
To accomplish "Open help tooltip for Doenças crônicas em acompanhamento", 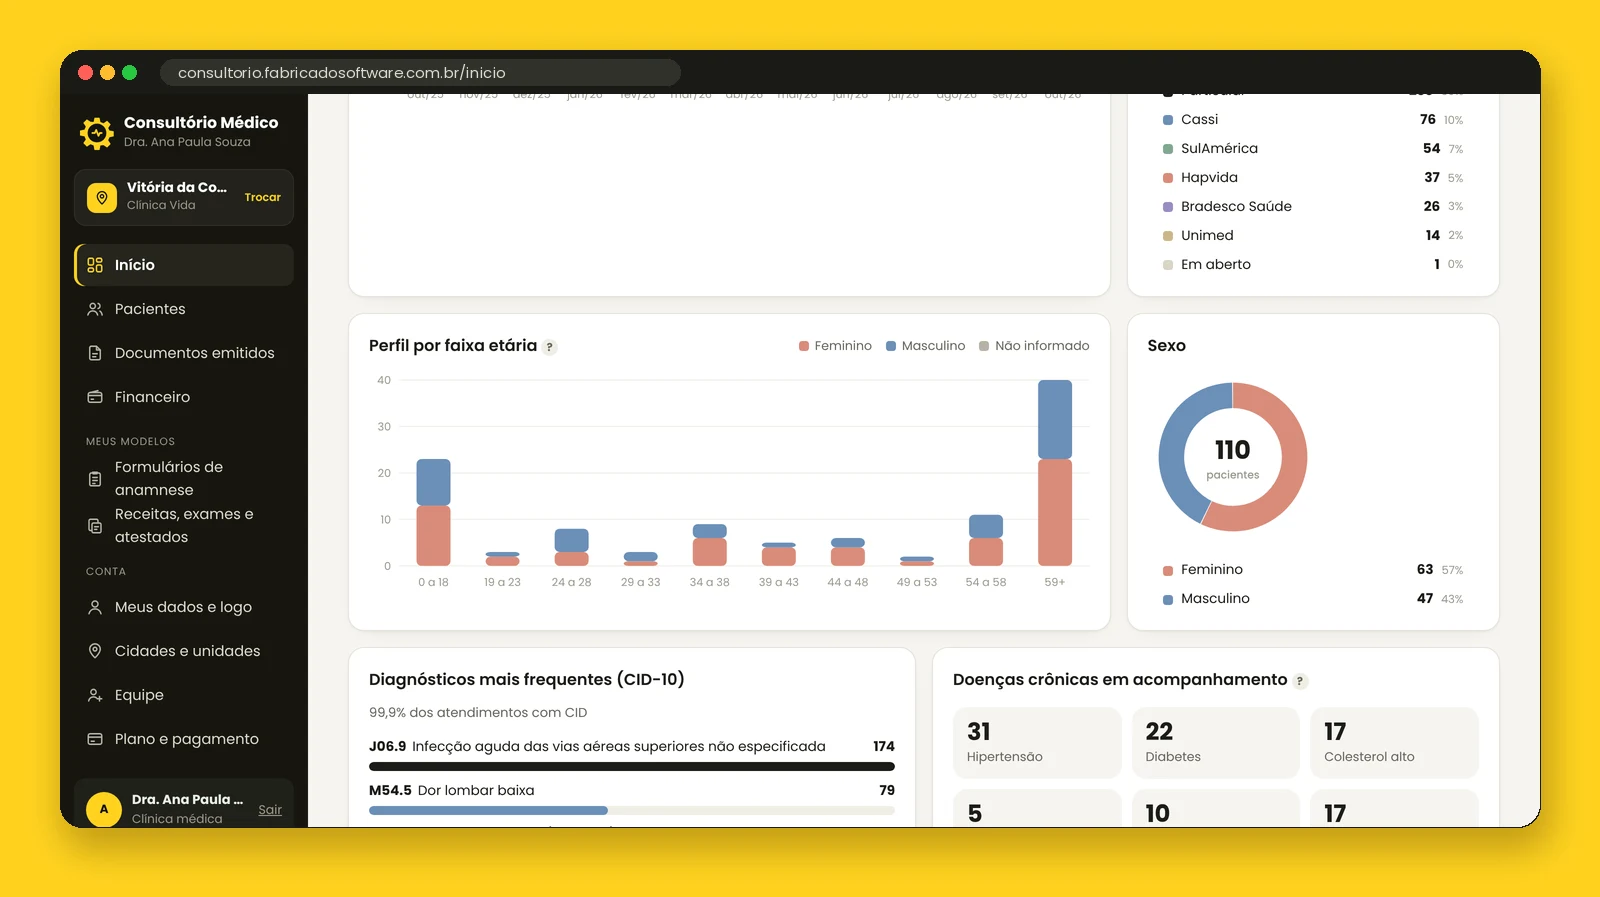I will click(x=1300, y=681).
